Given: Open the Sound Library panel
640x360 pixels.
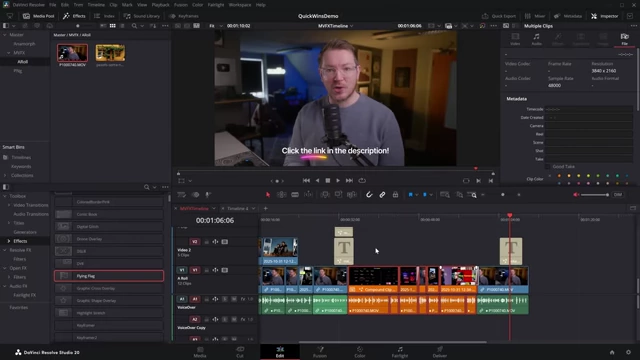Looking at the screenshot, I should point(142,16).
